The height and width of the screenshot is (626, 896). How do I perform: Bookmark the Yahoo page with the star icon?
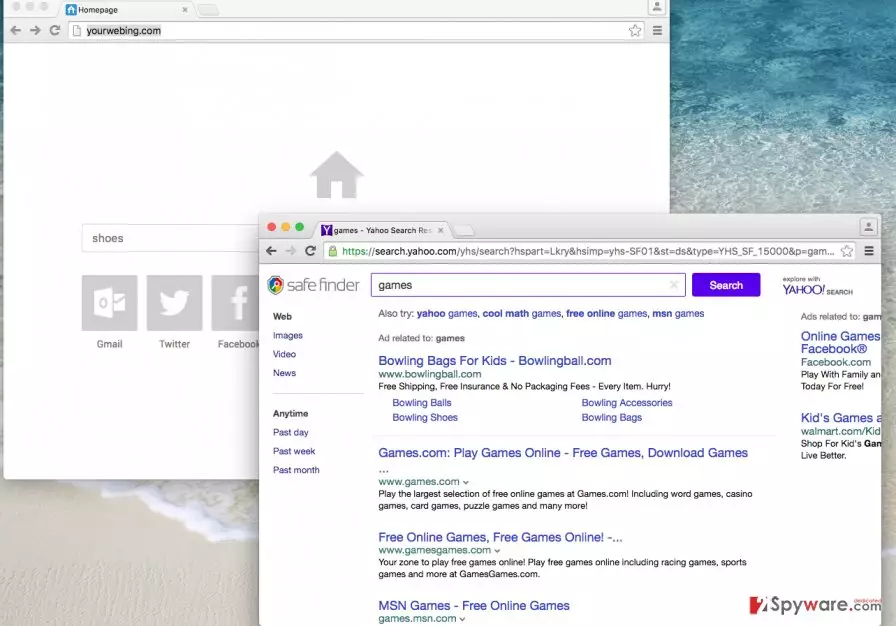[x=847, y=251]
